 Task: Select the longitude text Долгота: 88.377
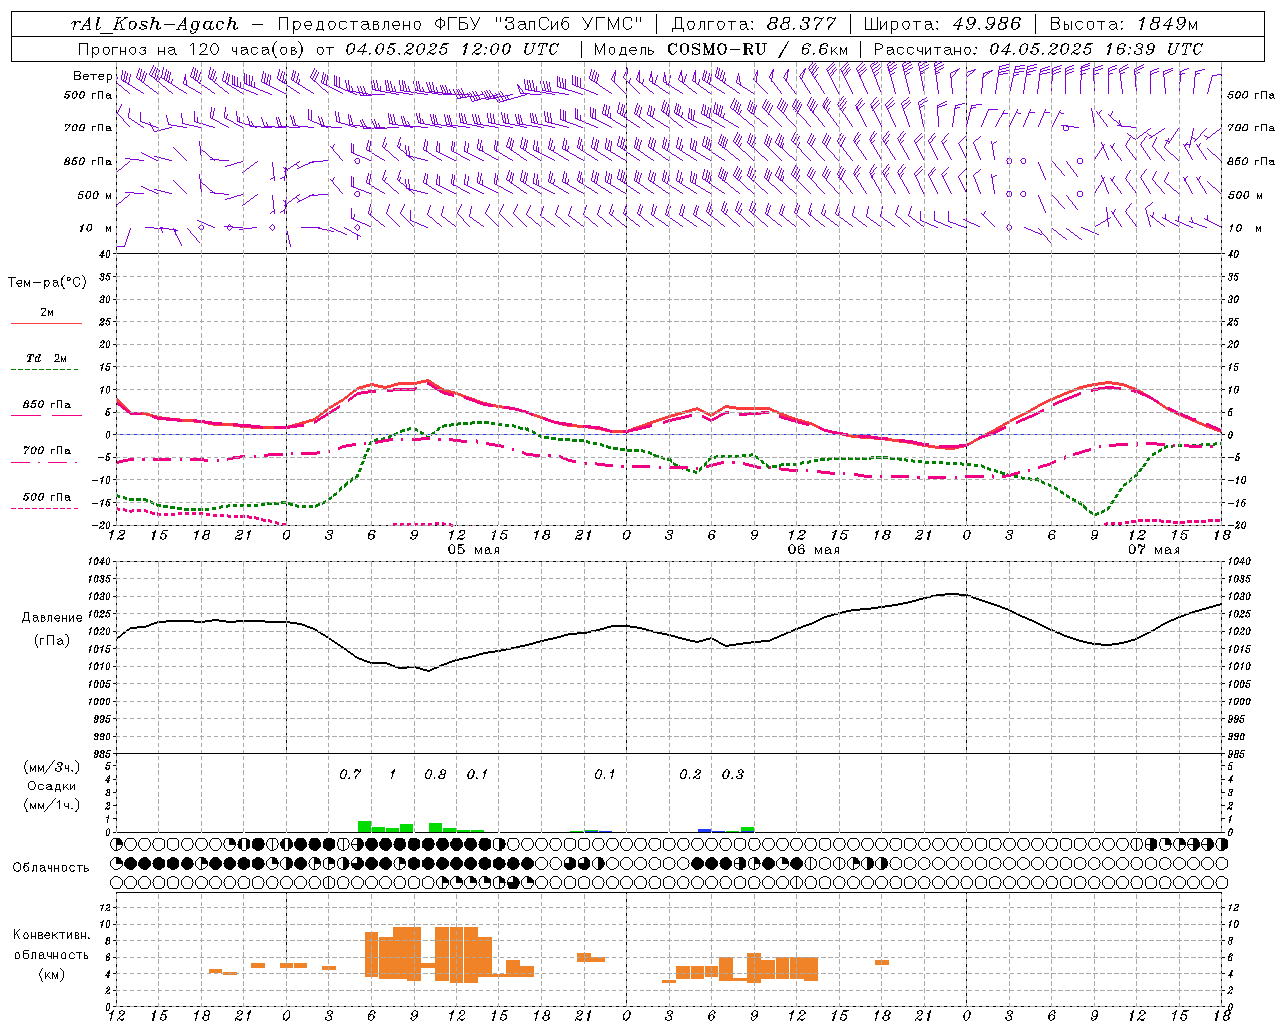pyautogui.click(x=755, y=24)
